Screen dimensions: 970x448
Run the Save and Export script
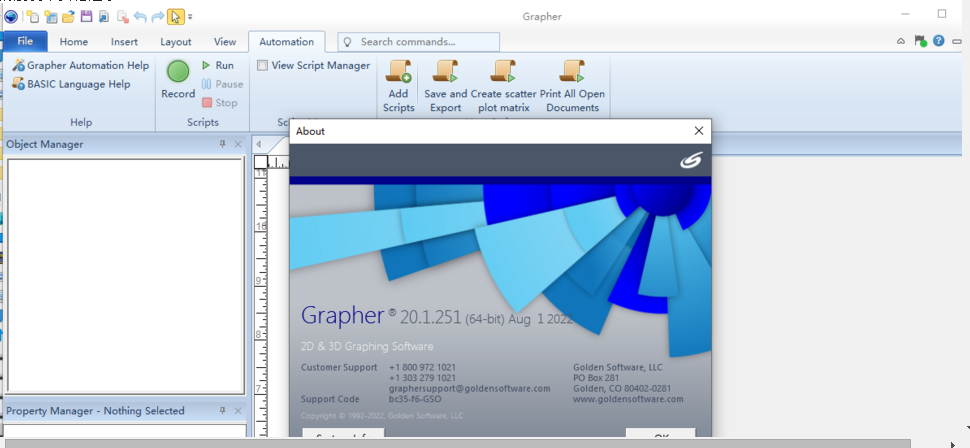[445, 86]
